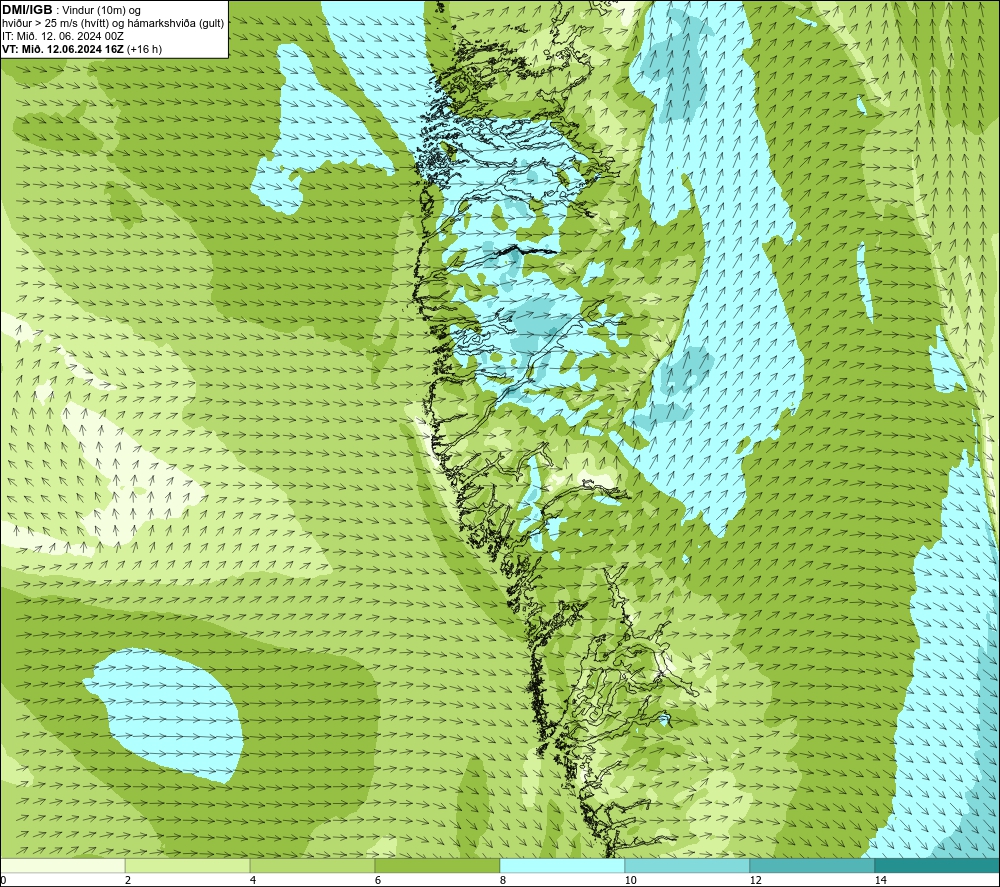Click the legend scale label '8'
Image resolution: width=1000 pixels, height=887 pixels.
tap(503, 881)
